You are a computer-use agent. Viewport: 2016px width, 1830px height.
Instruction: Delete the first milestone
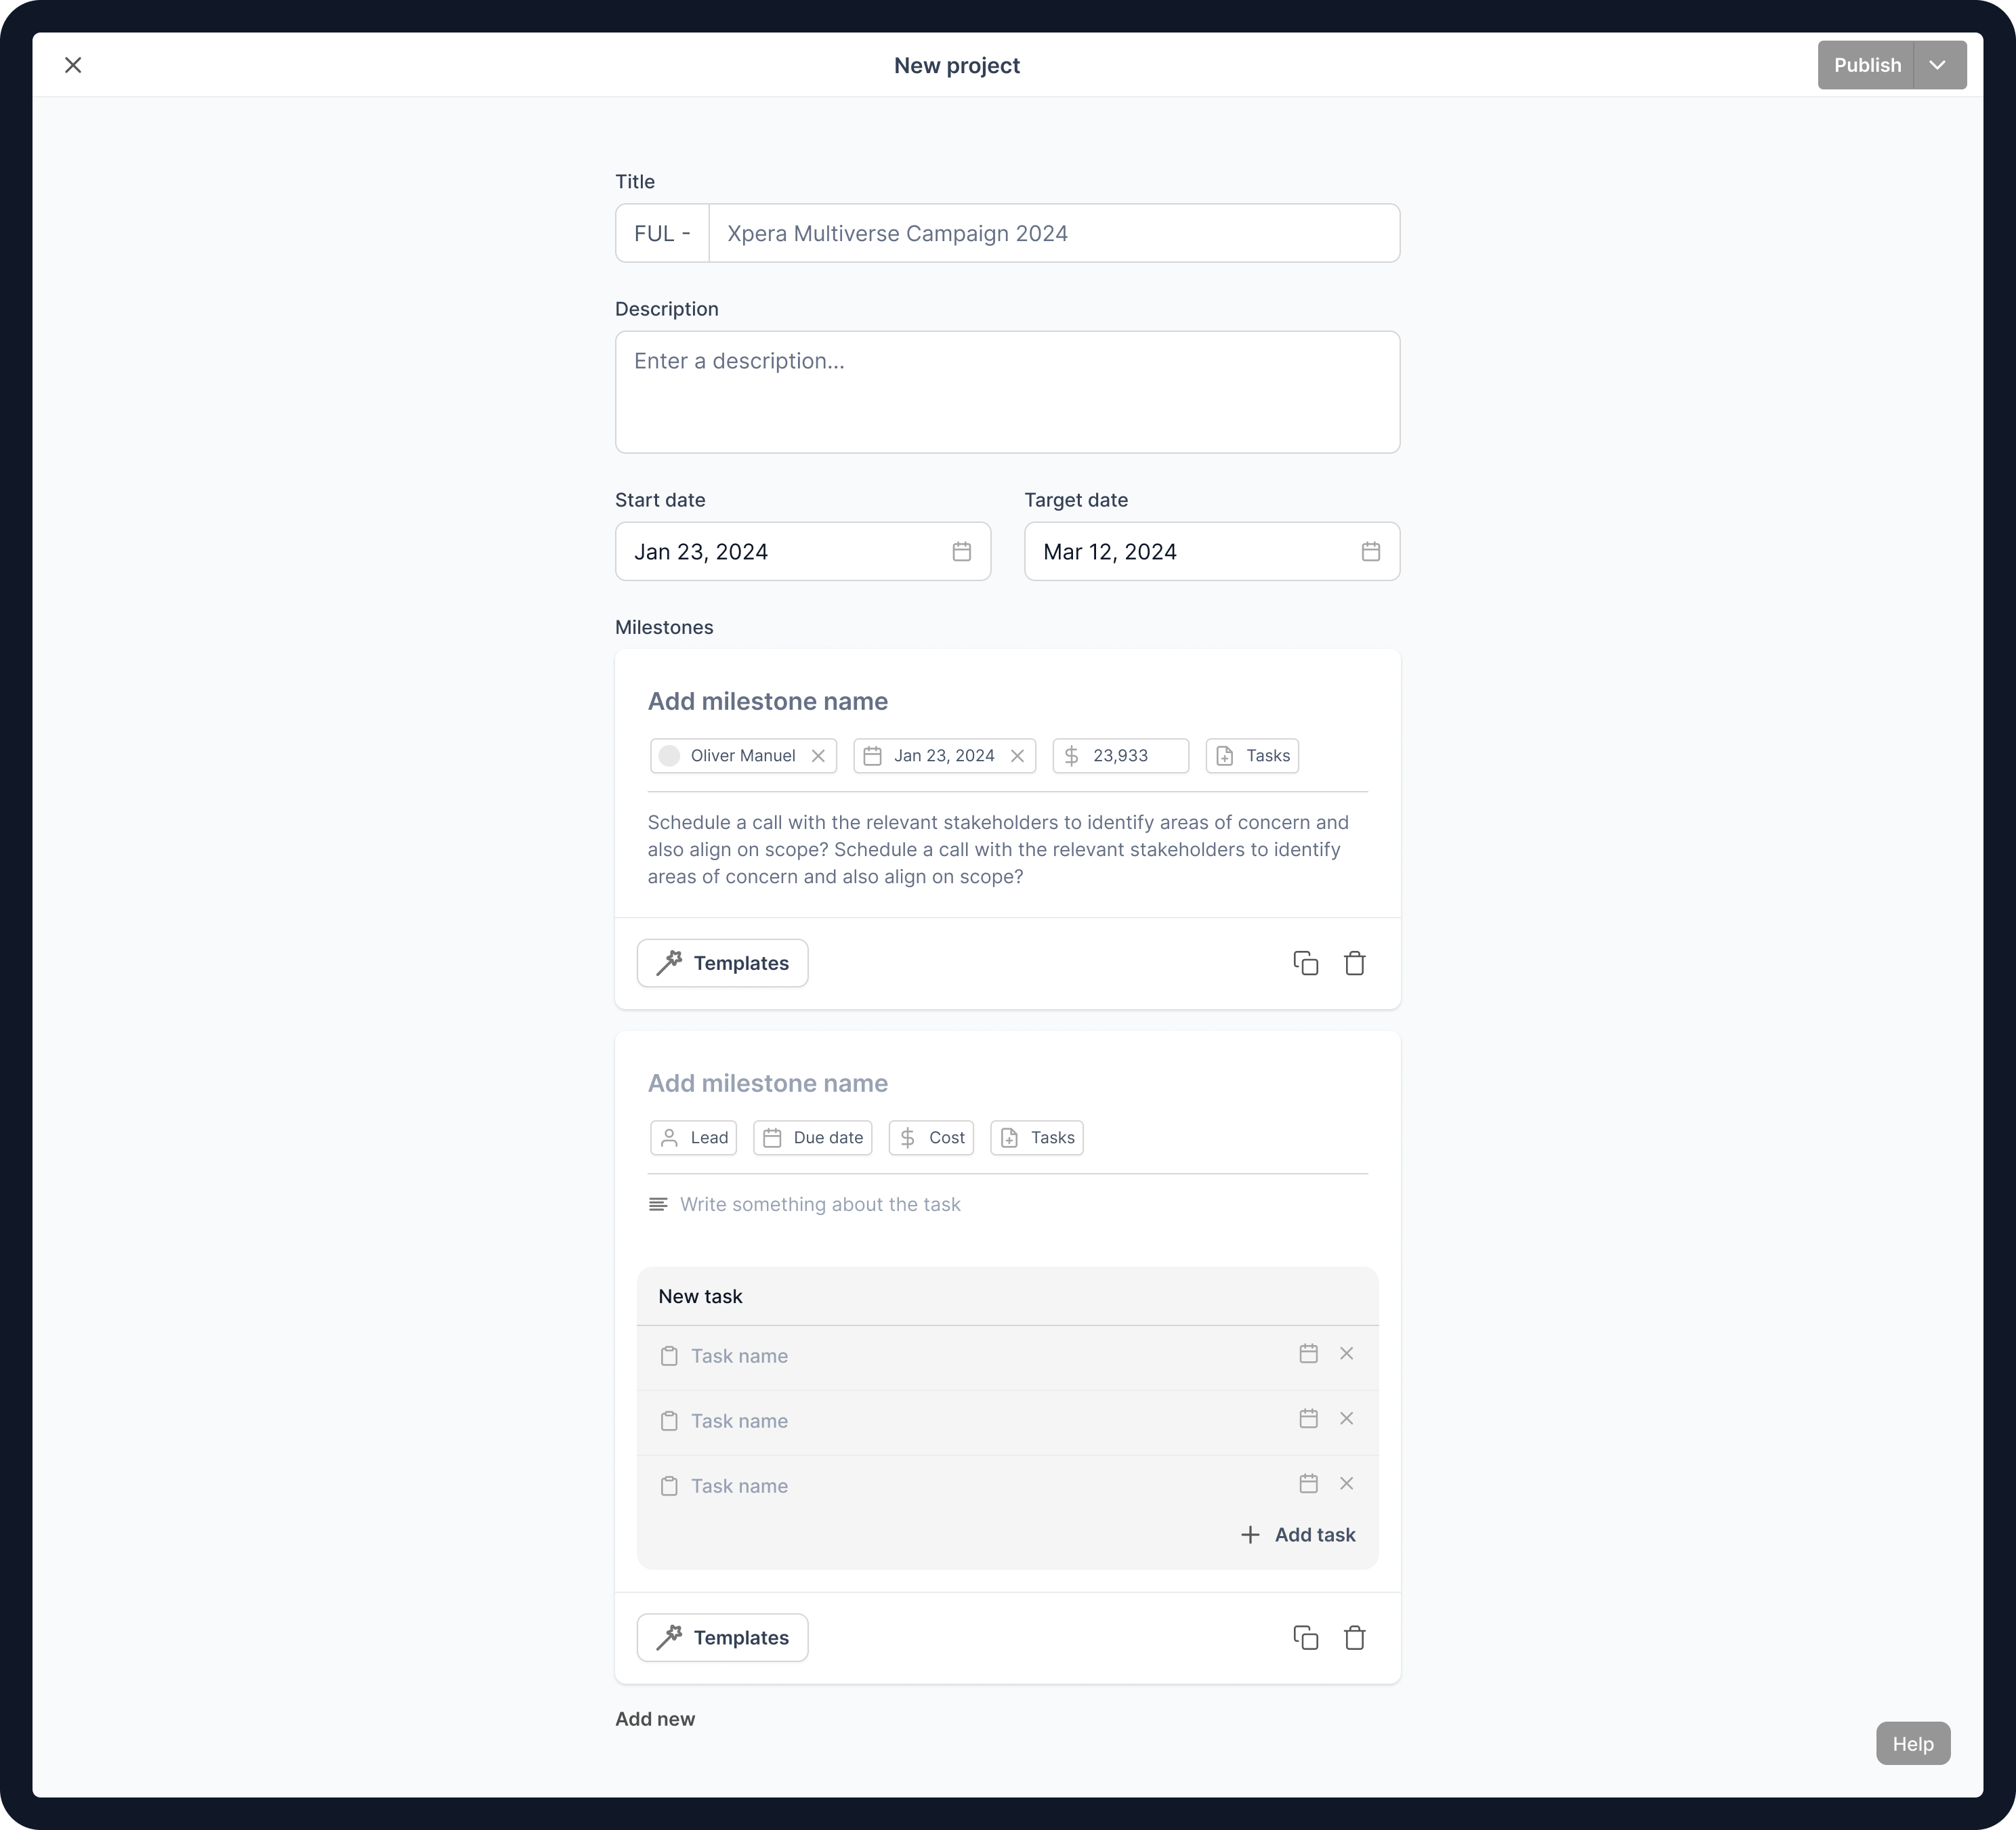click(1354, 963)
